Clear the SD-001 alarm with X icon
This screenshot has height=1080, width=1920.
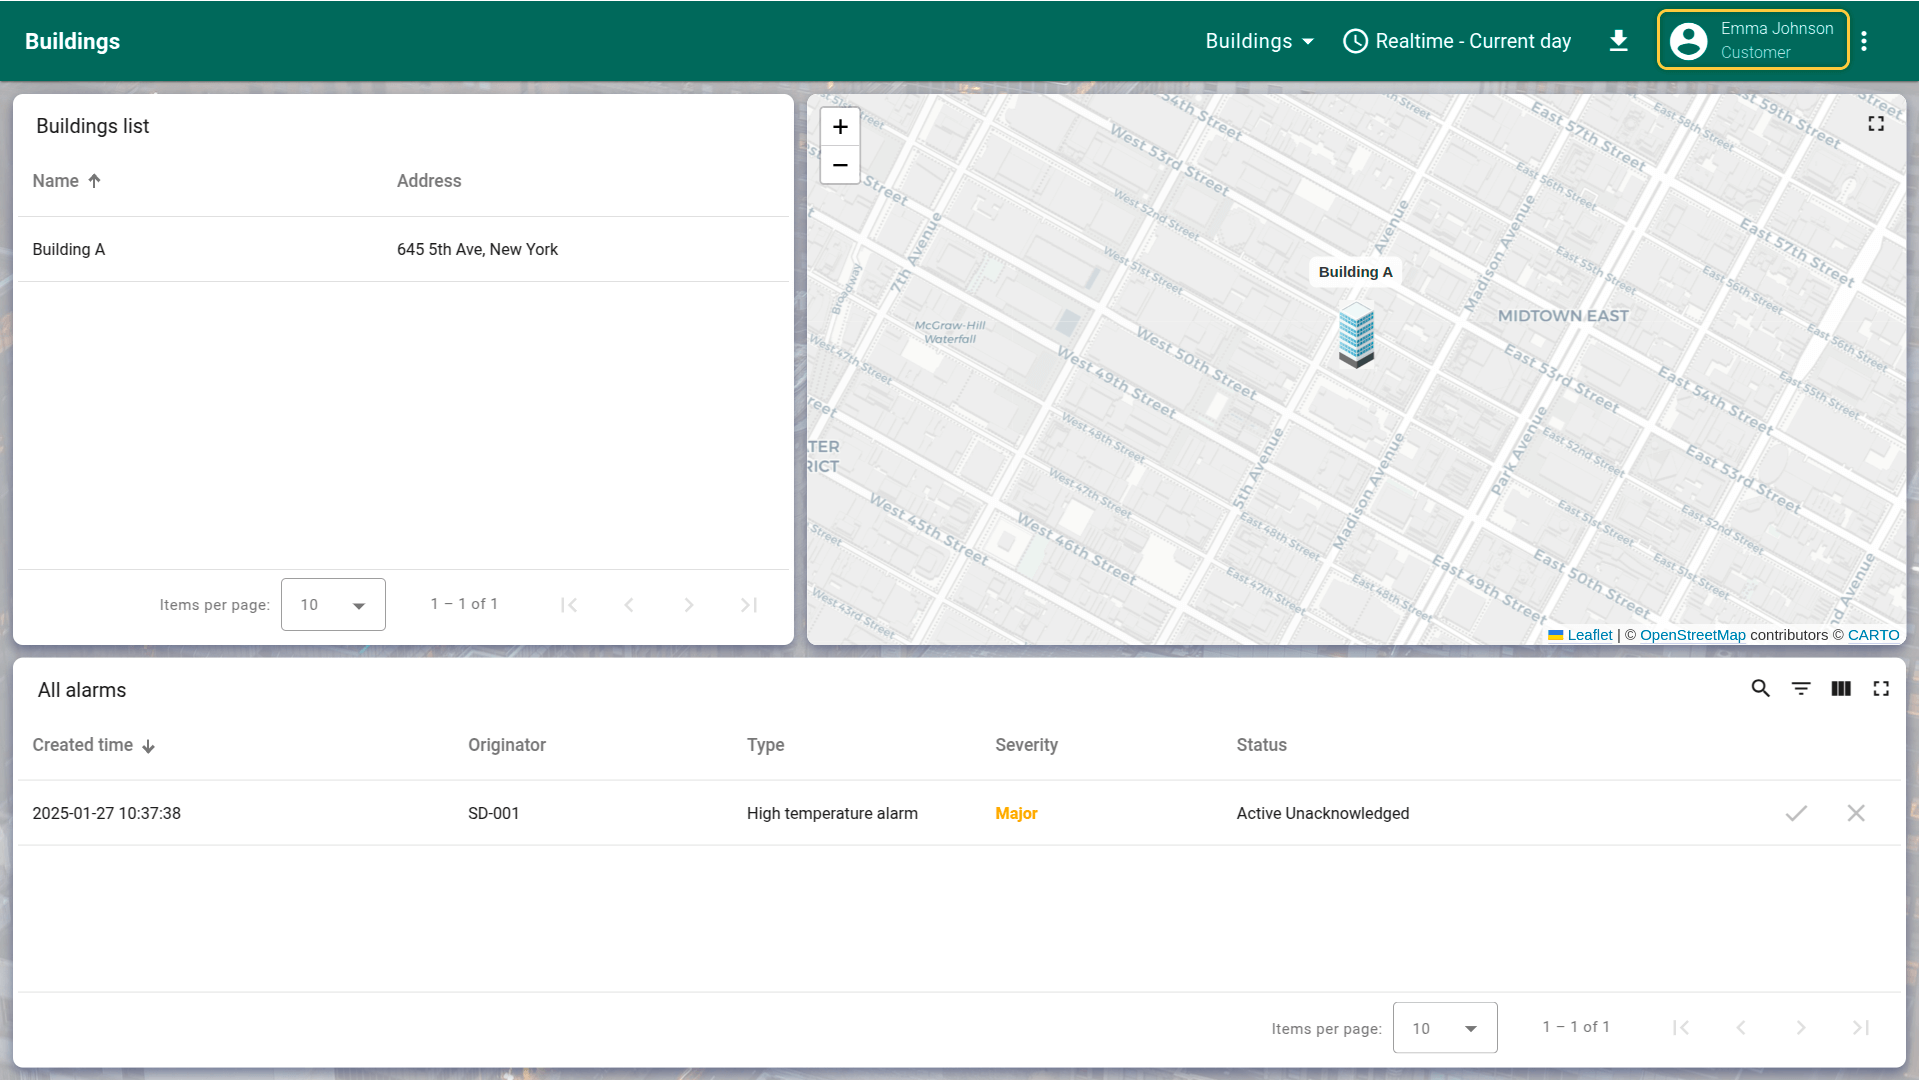tap(1856, 814)
